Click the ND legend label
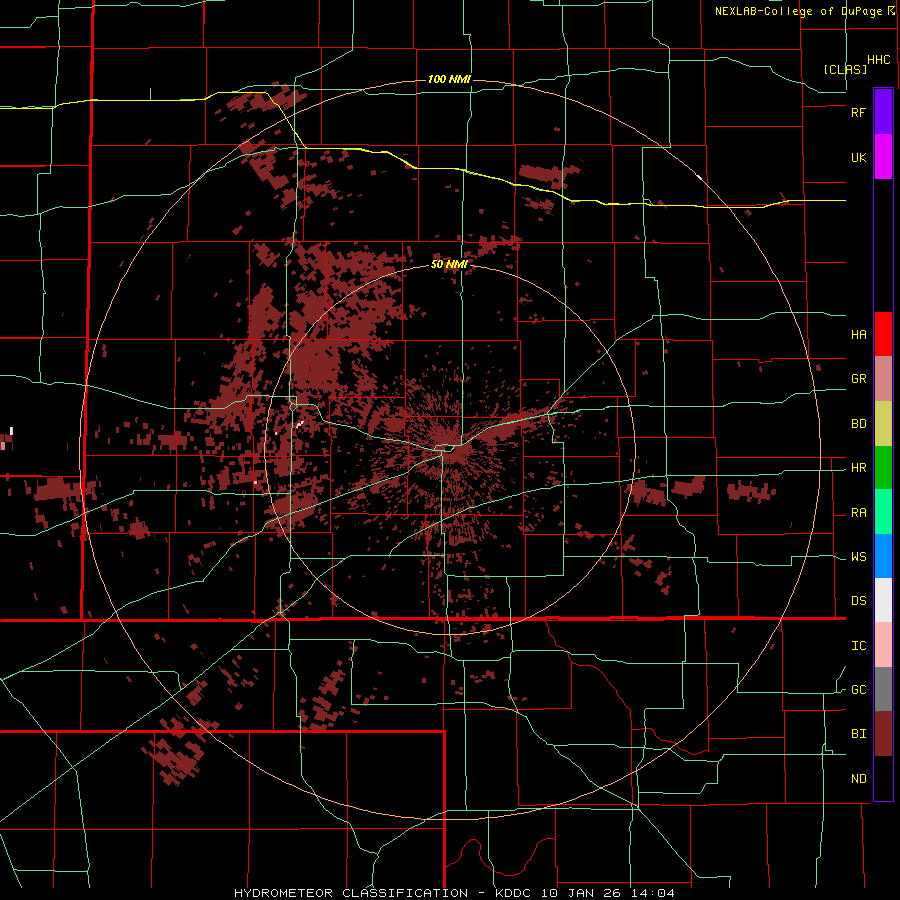Viewport: 900px width, 900px height. coord(858,779)
